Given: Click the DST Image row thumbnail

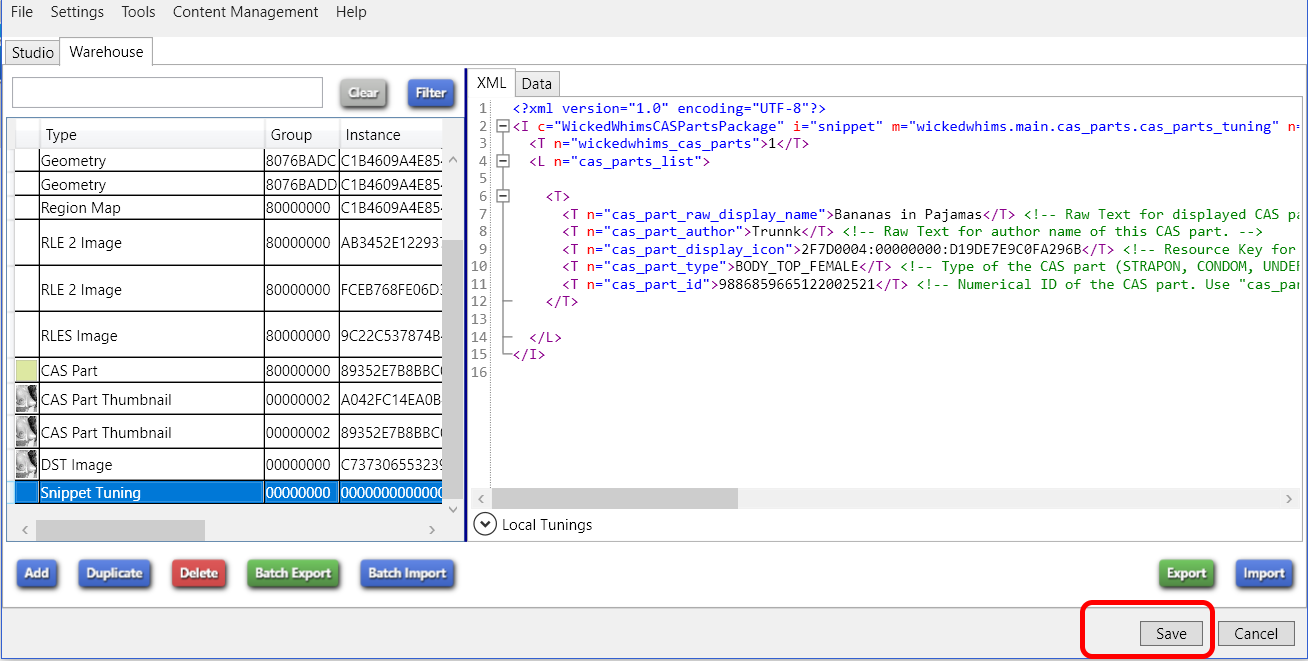Looking at the screenshot, I should pyautogui.click(x=26, y=464).
